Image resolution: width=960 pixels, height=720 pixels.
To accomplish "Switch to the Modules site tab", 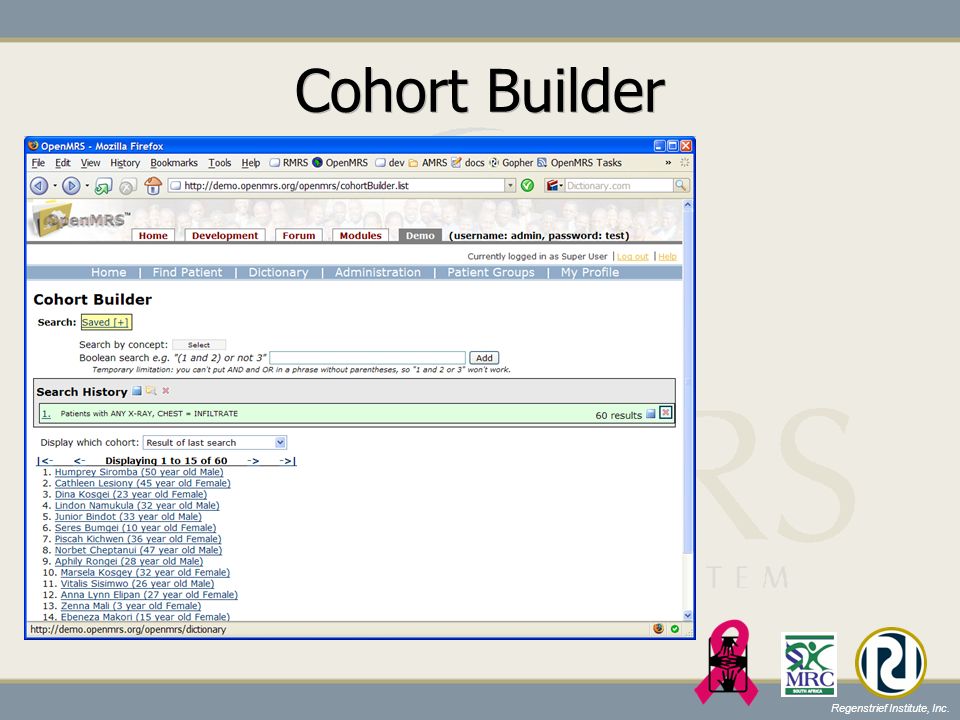I will point(360,236).
